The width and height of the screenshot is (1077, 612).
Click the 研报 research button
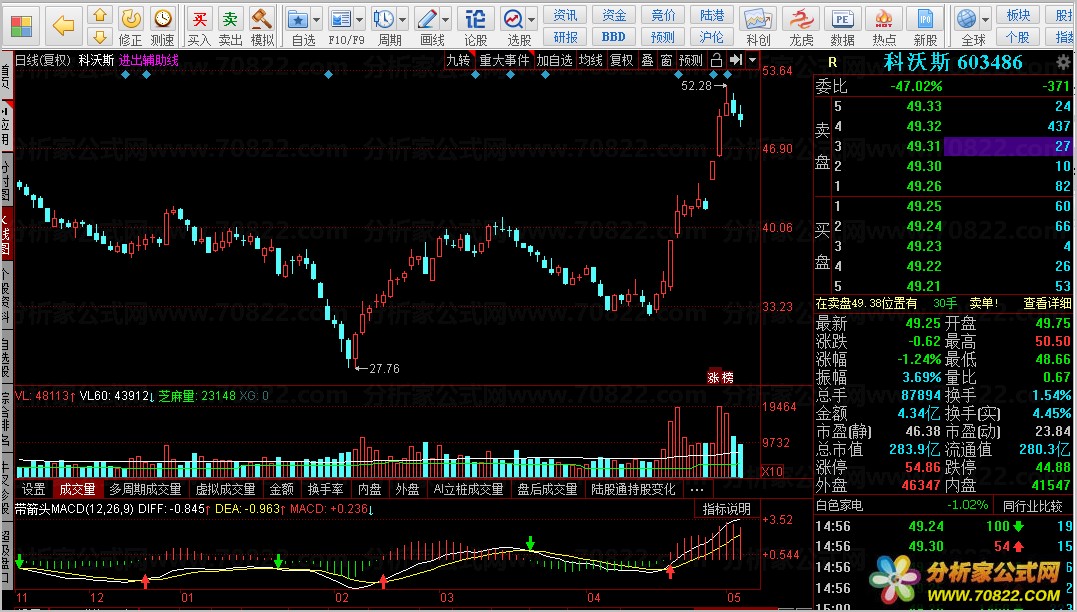pyautogui.click(x=565, y=36)
